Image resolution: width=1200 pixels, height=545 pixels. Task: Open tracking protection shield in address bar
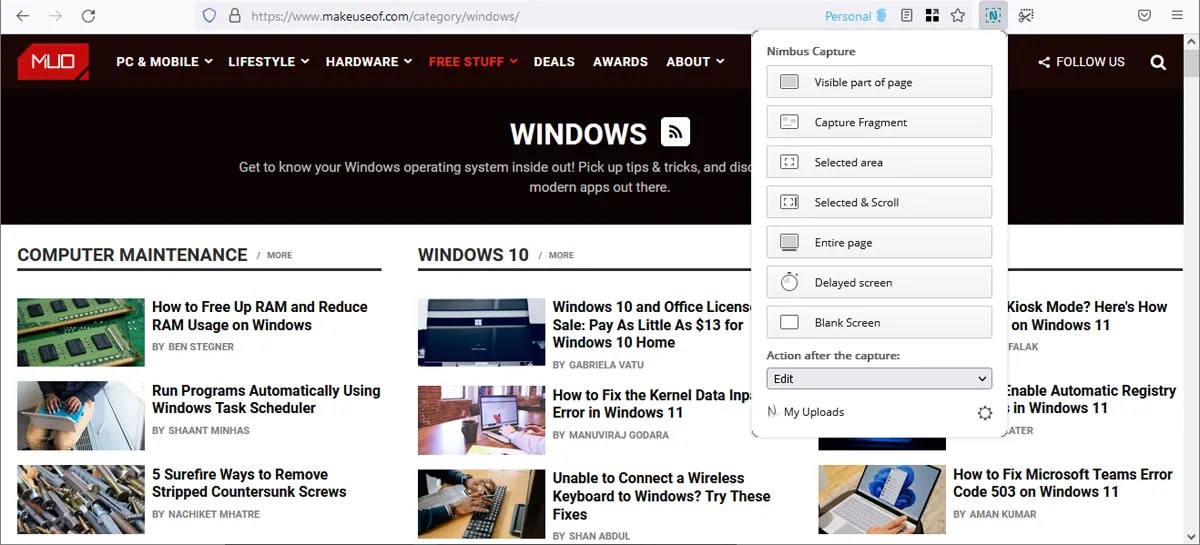pos(209,16)
